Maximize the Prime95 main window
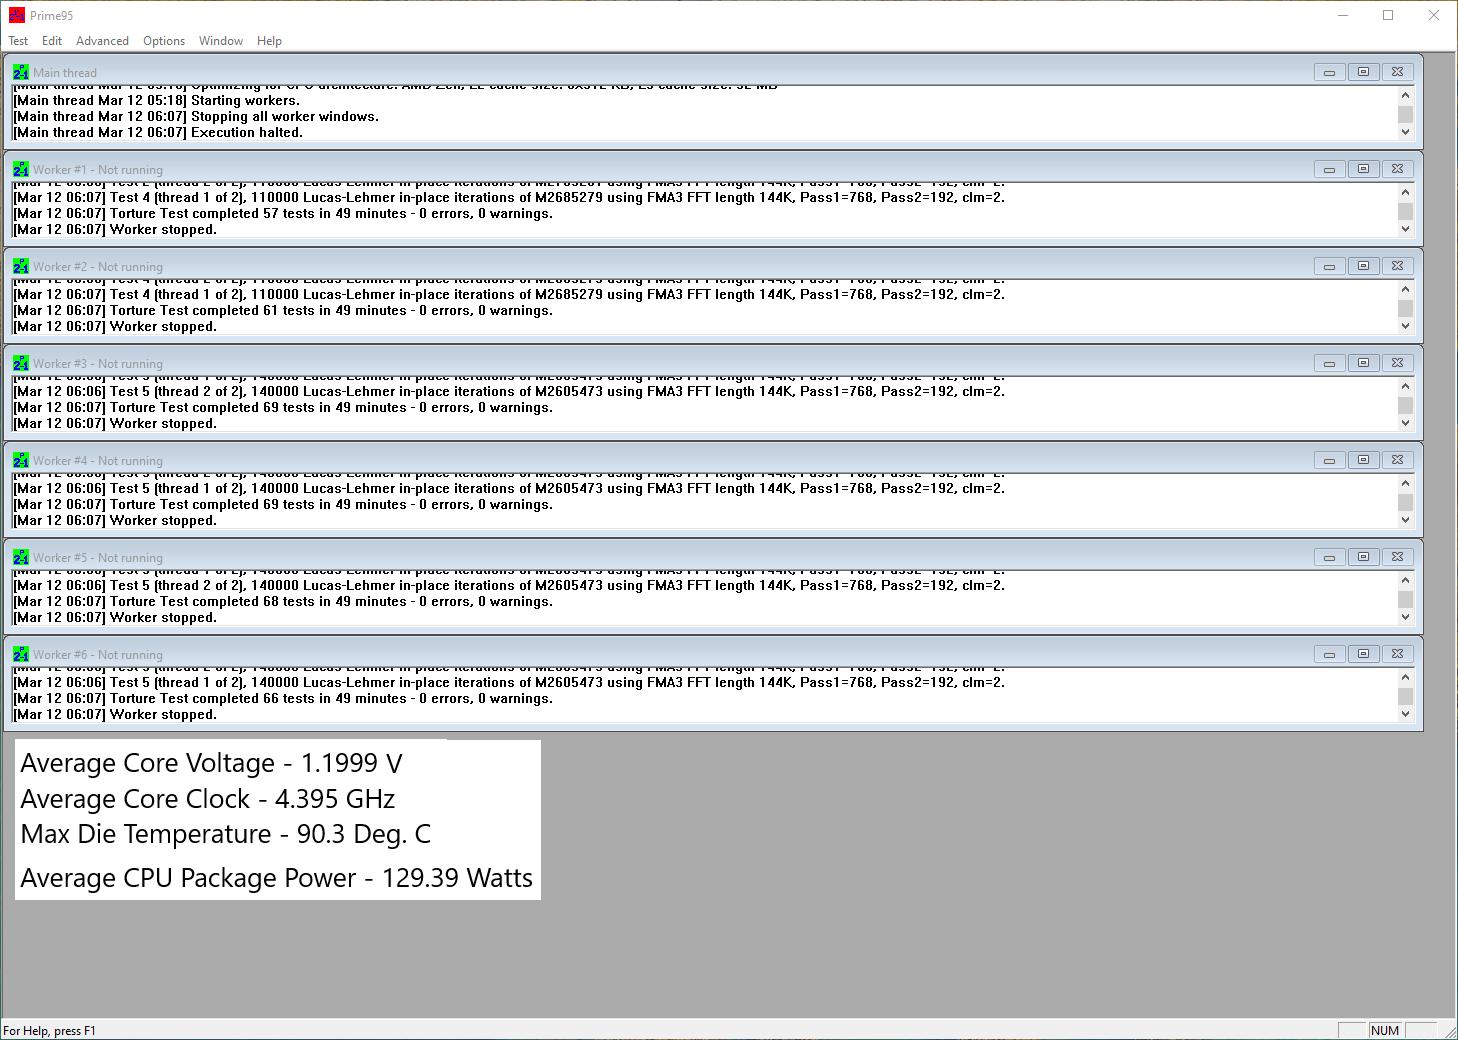 pyautogui.click(x=1388, y=15)
